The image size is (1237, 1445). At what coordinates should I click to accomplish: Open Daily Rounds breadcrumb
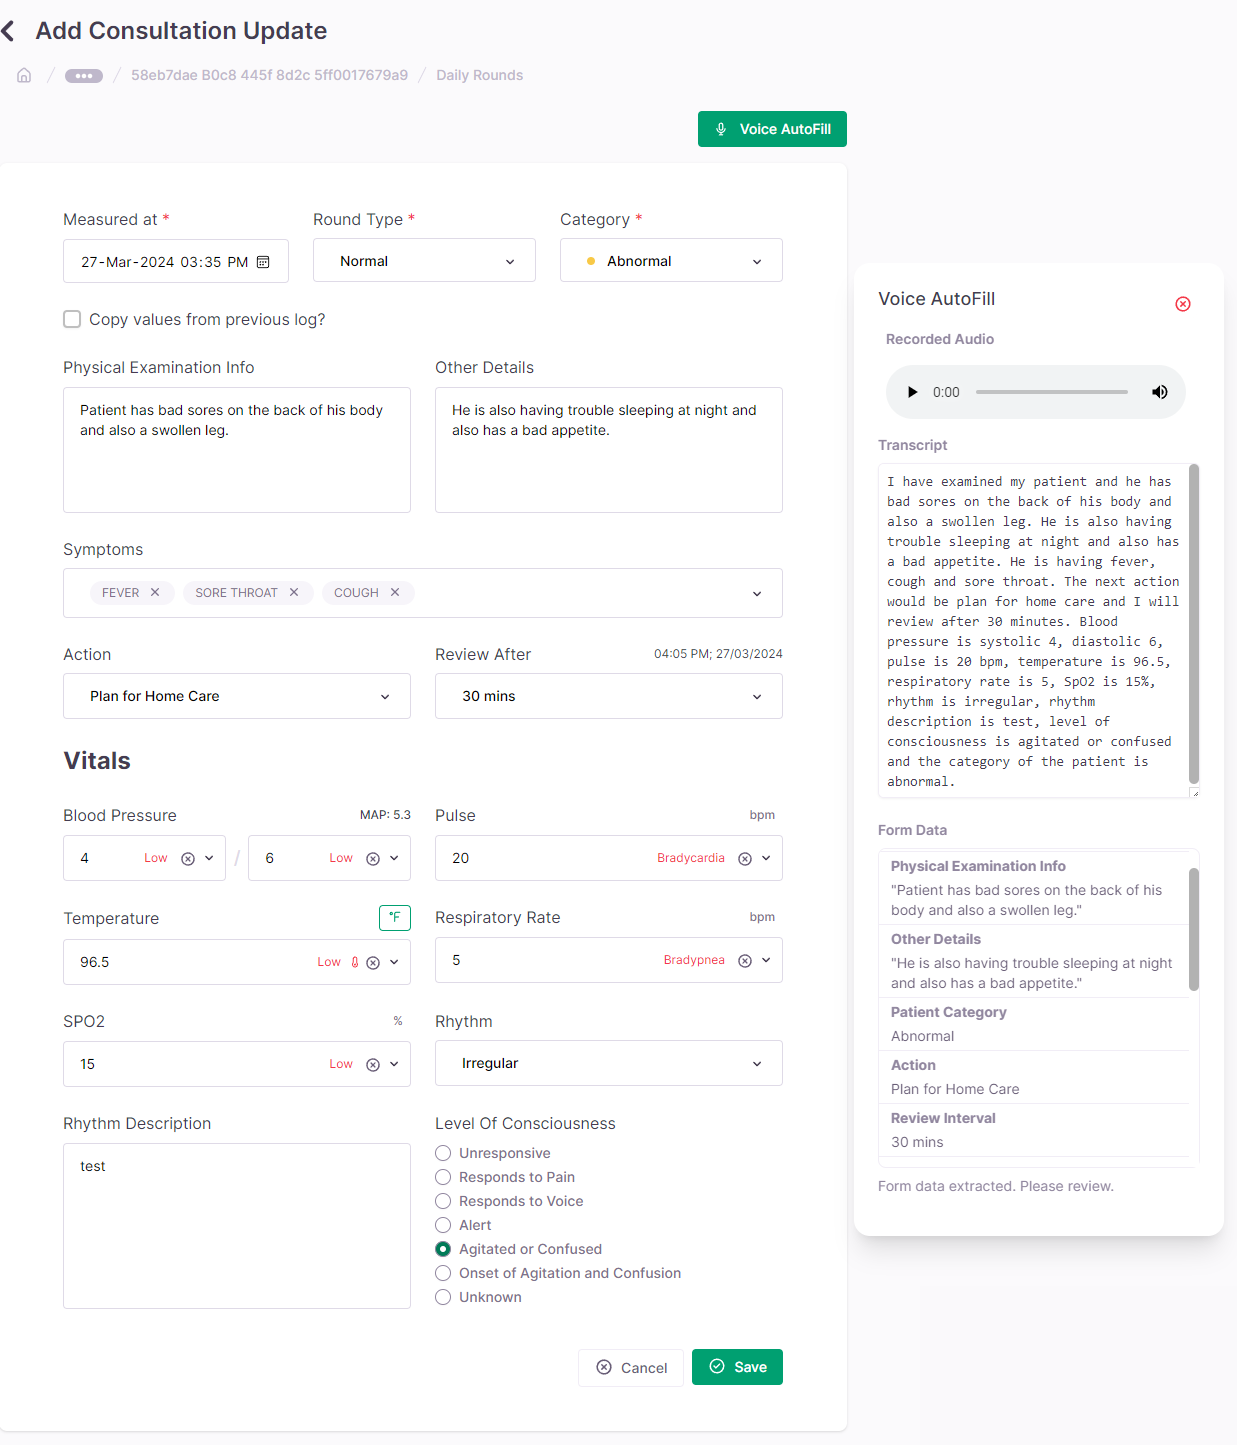[x=479, y=75]
